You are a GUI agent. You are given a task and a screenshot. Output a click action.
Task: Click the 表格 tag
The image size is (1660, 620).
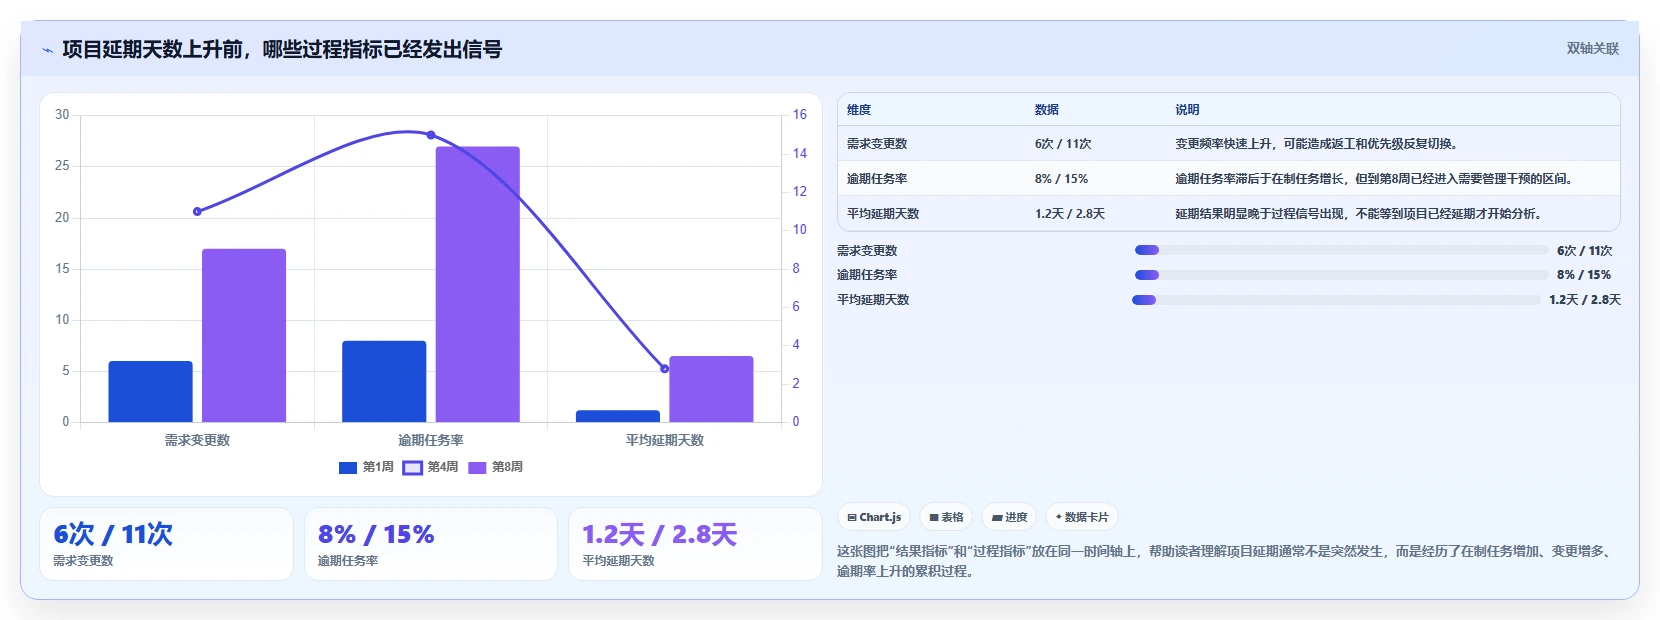tap(946, 517)
